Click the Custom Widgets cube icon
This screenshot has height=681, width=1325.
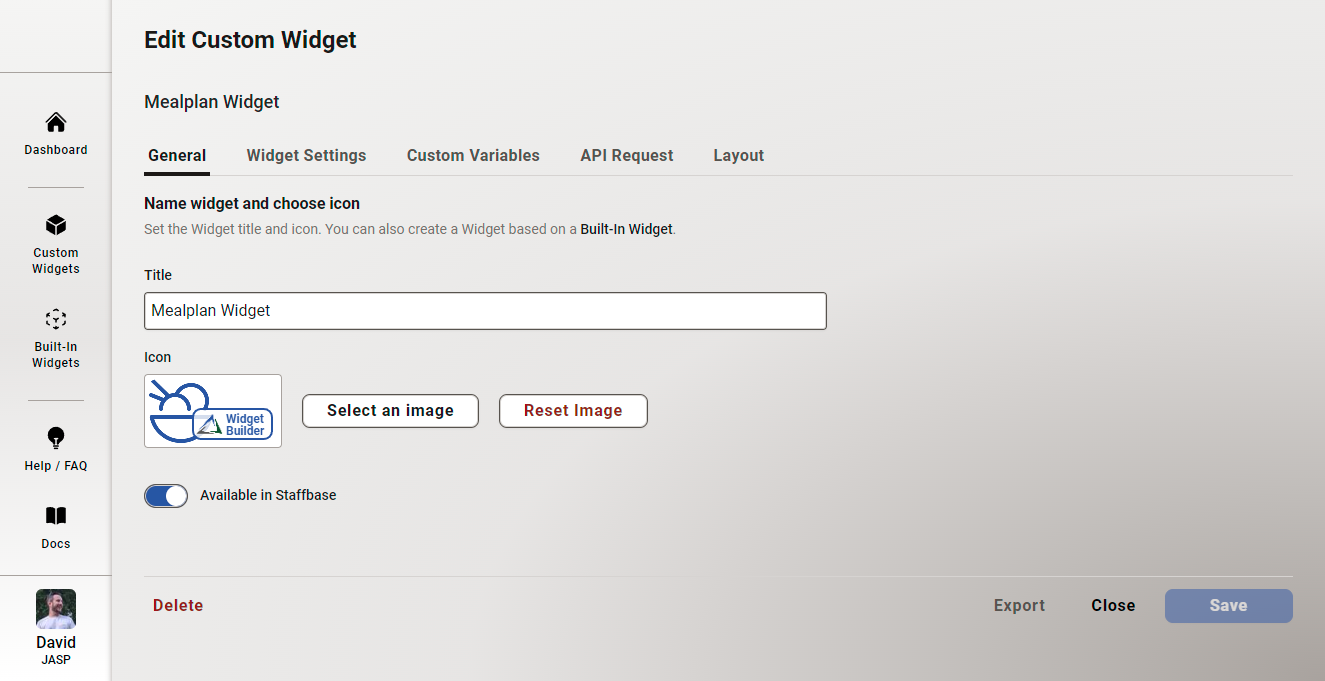coord(55,224)
